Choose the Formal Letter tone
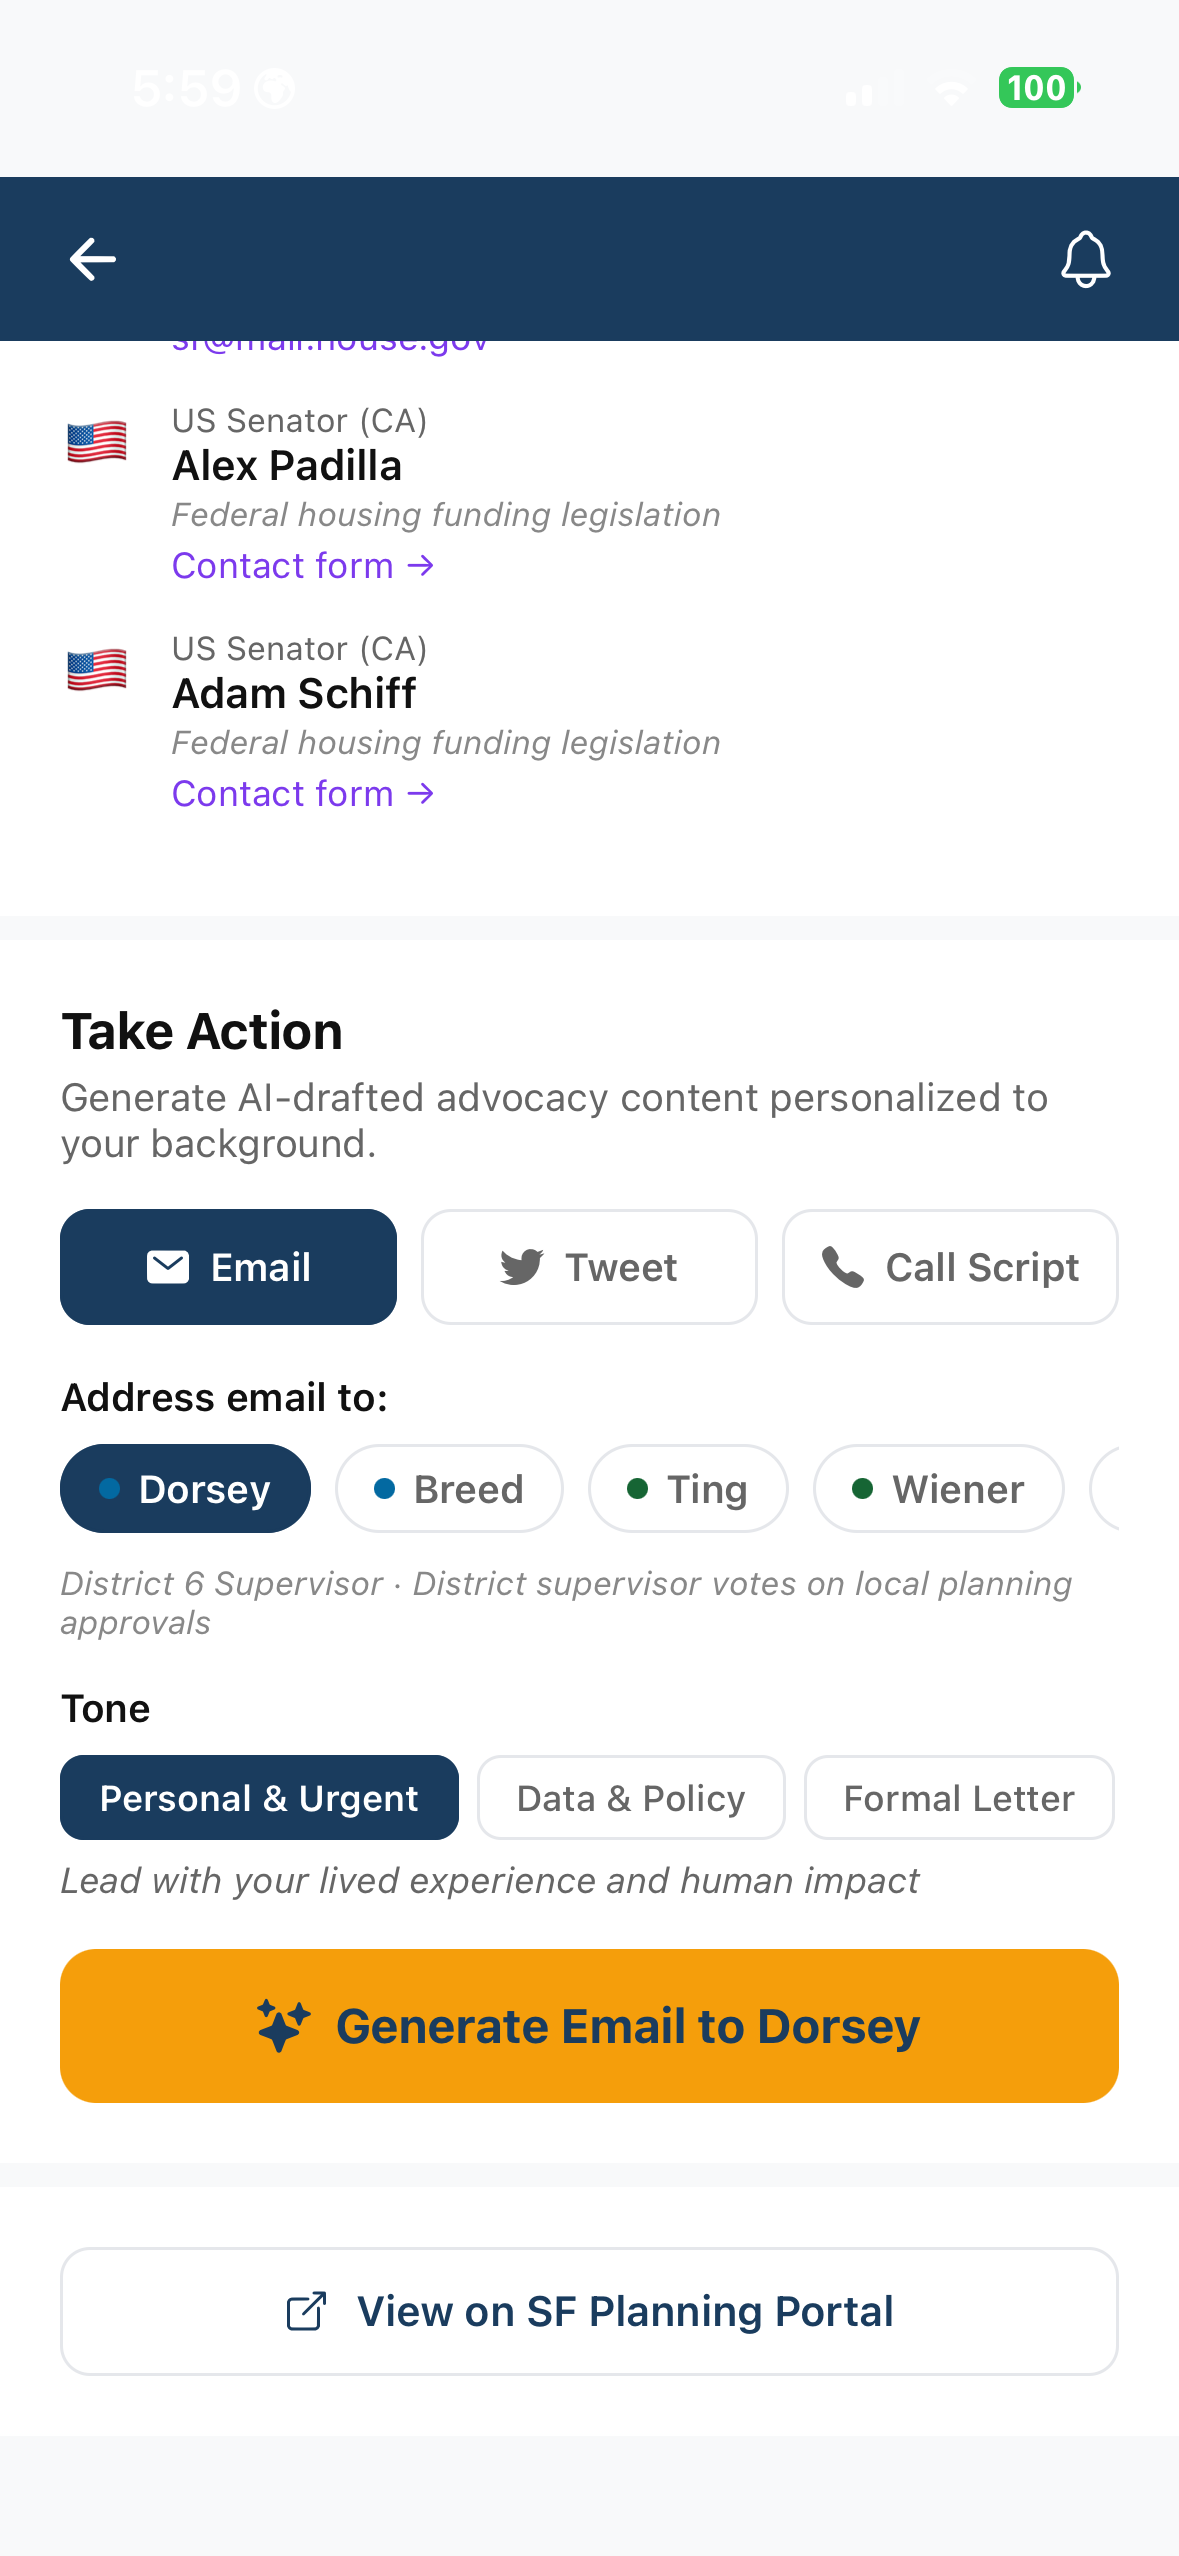Image resolution: width=1179 pixels, height=2556 pixels. [959, 1798]
